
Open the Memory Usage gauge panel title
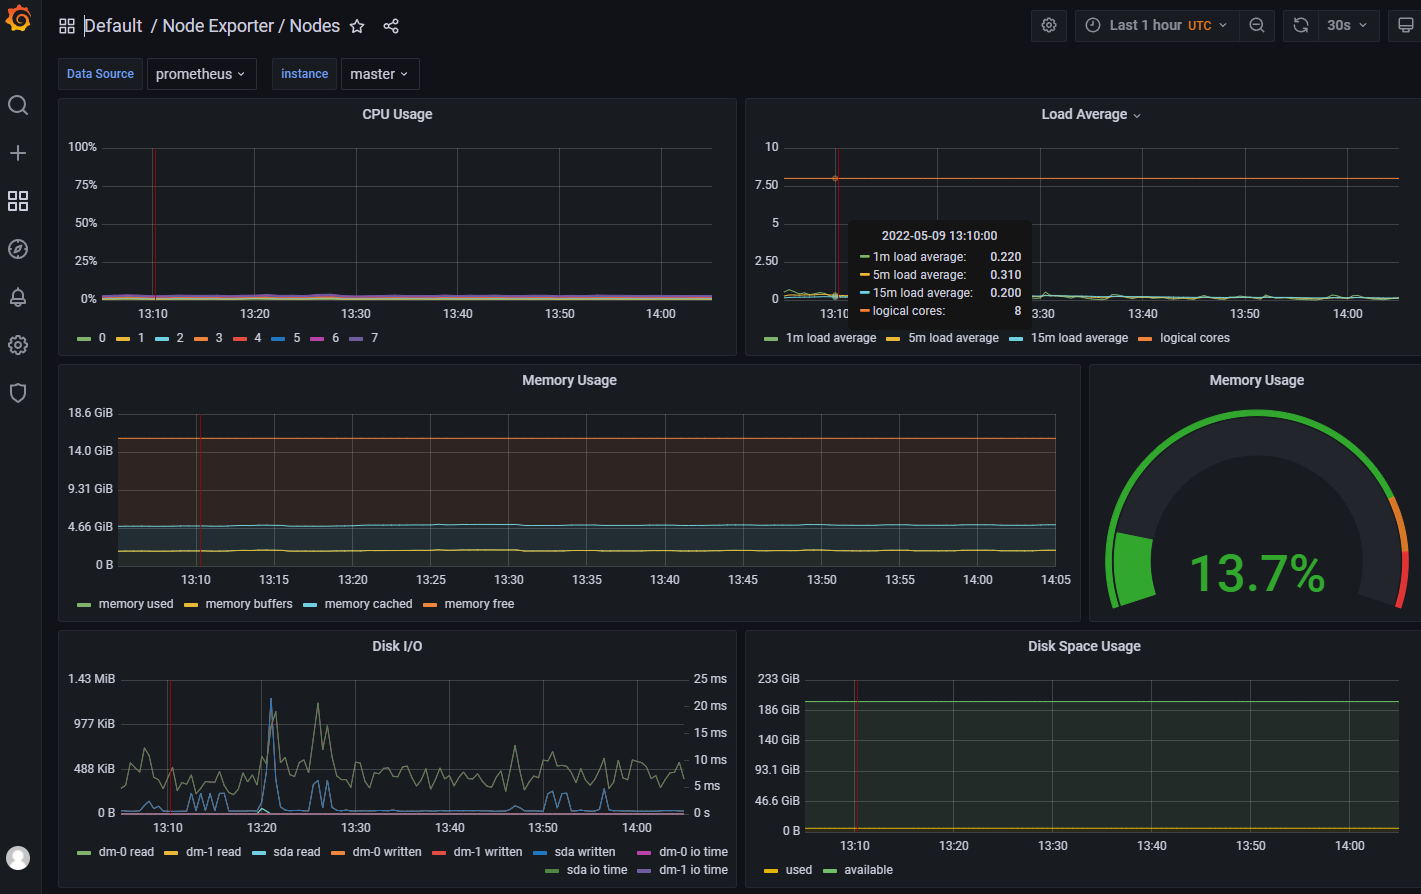pos(1256,380)
